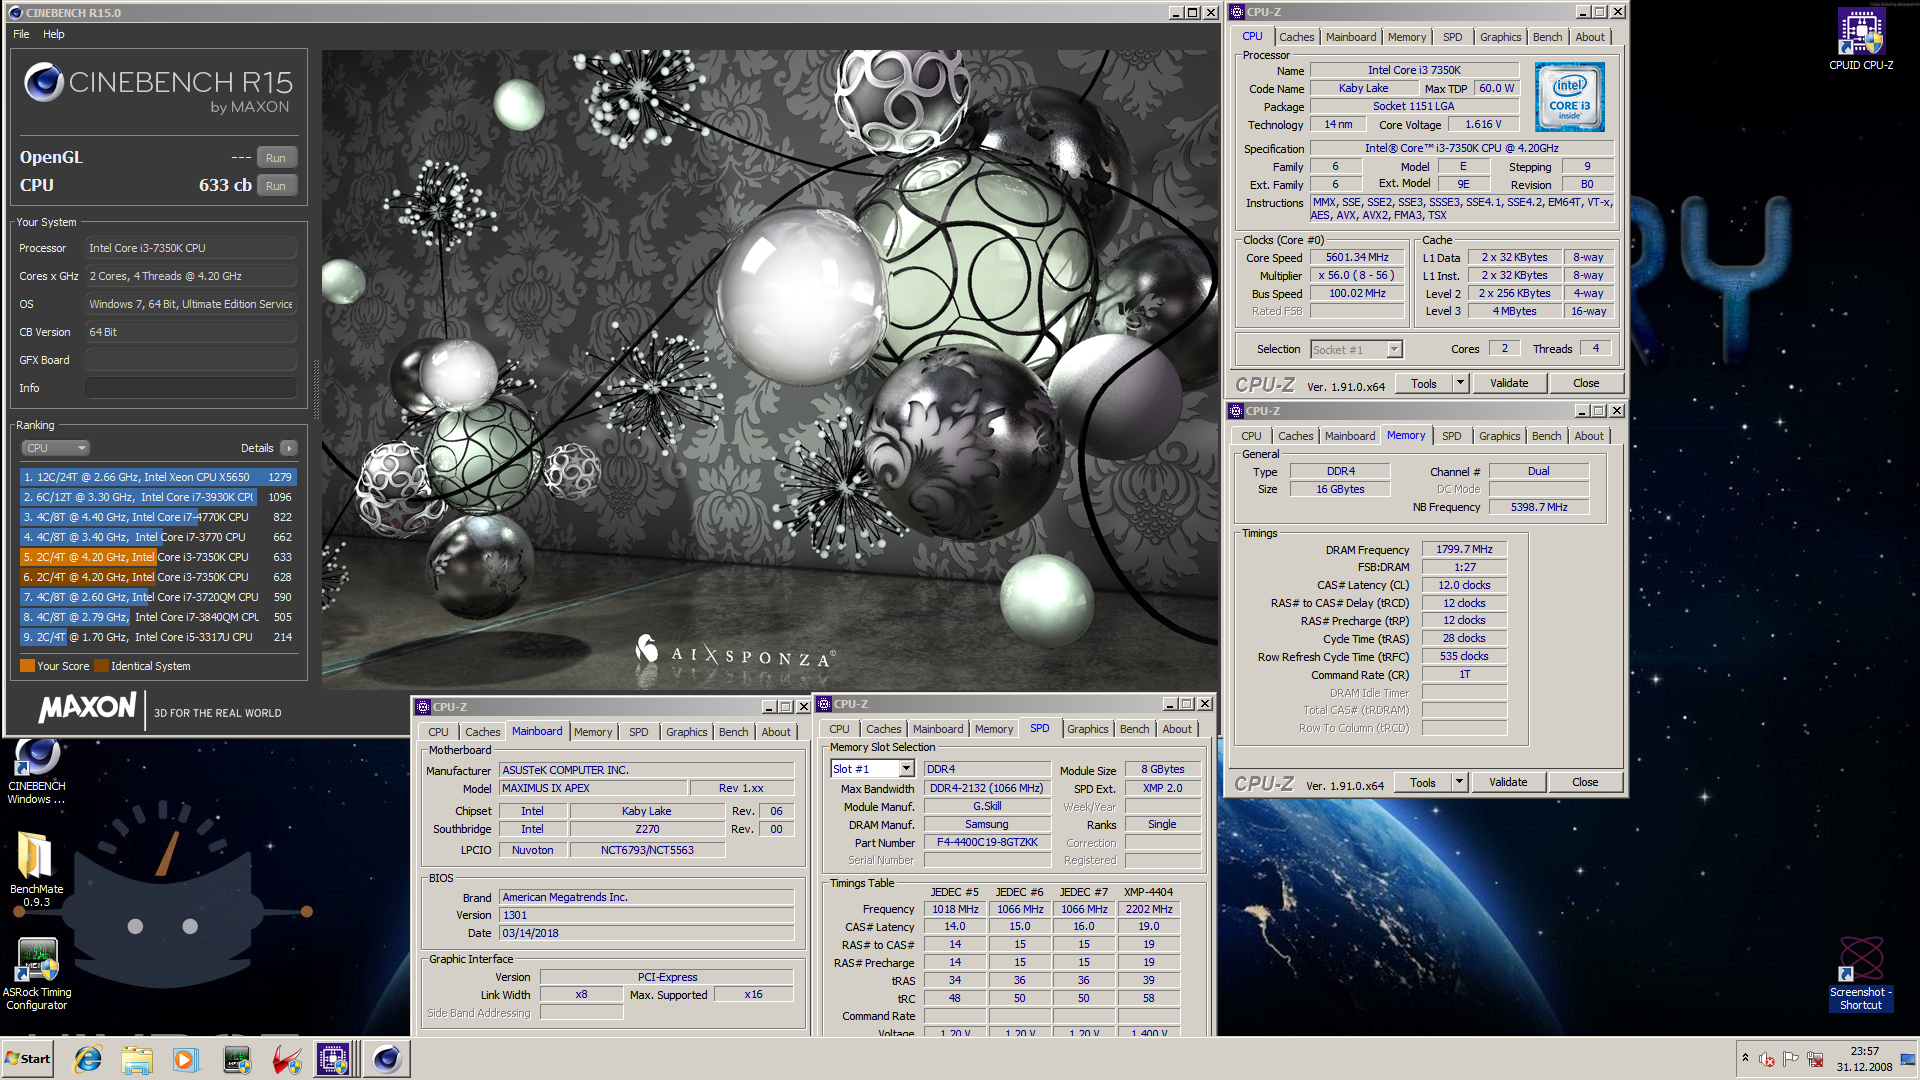Viewport: 1920px width, 1080px height.
Task: Toggle ranking Details arrow button
Action: [x=289, y=448]
